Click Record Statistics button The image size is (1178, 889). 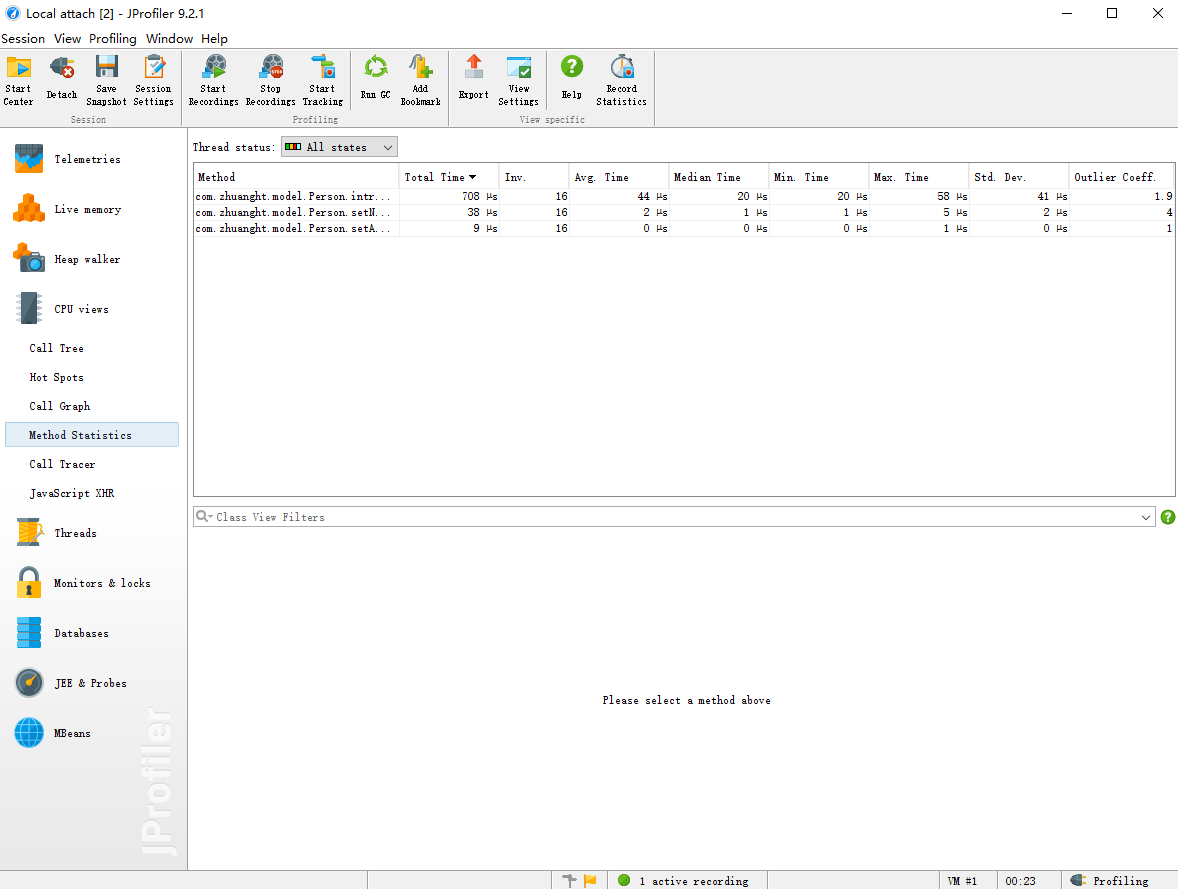coord(621,80)
